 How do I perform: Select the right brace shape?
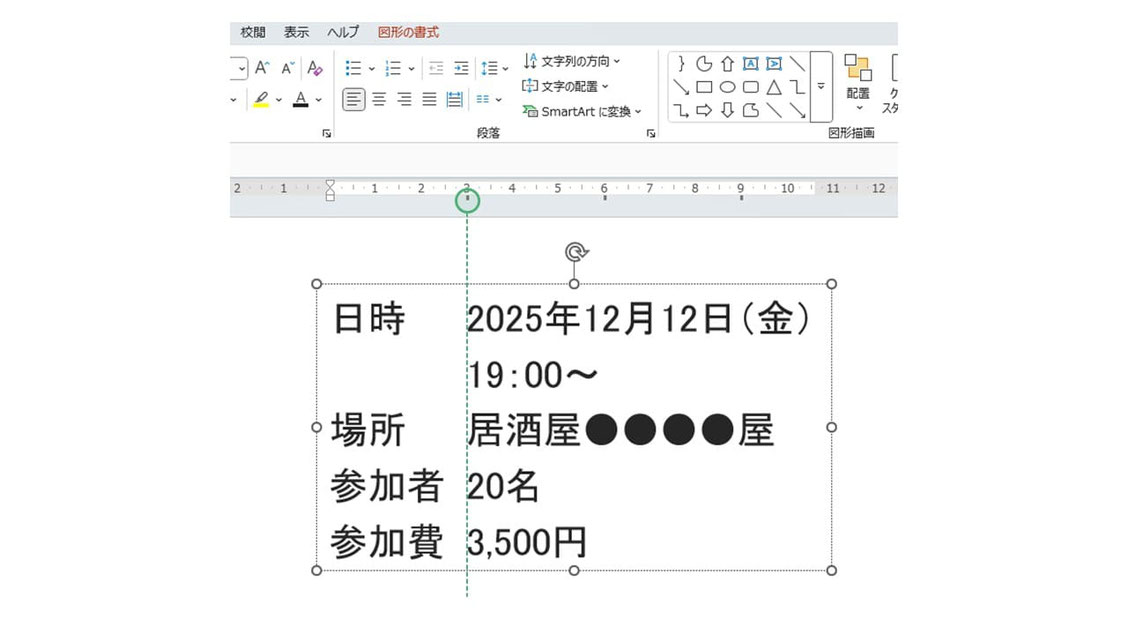(681, 64)
